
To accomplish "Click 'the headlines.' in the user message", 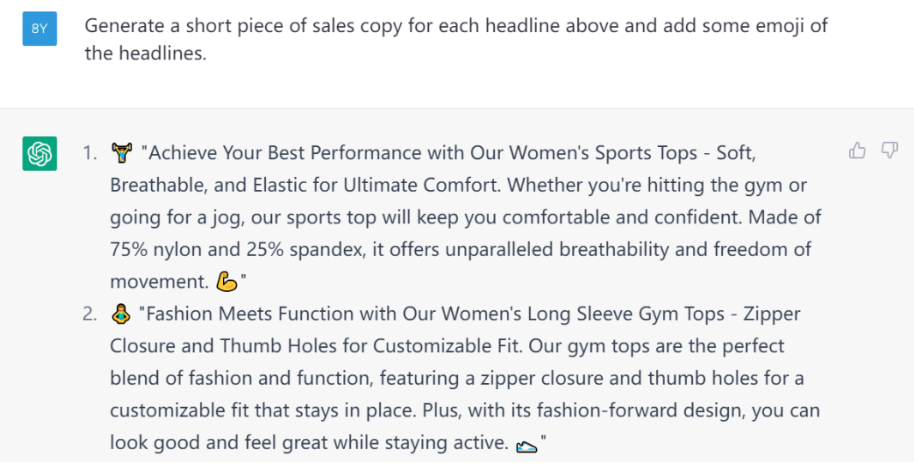I will point(146,54).
